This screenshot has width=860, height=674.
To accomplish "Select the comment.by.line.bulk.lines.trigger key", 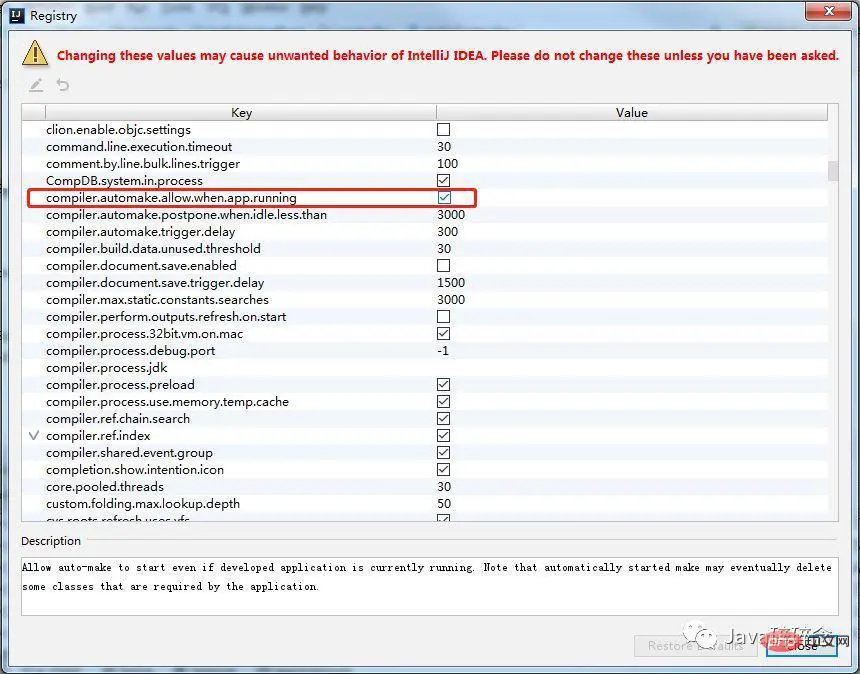I will (143, 163).
